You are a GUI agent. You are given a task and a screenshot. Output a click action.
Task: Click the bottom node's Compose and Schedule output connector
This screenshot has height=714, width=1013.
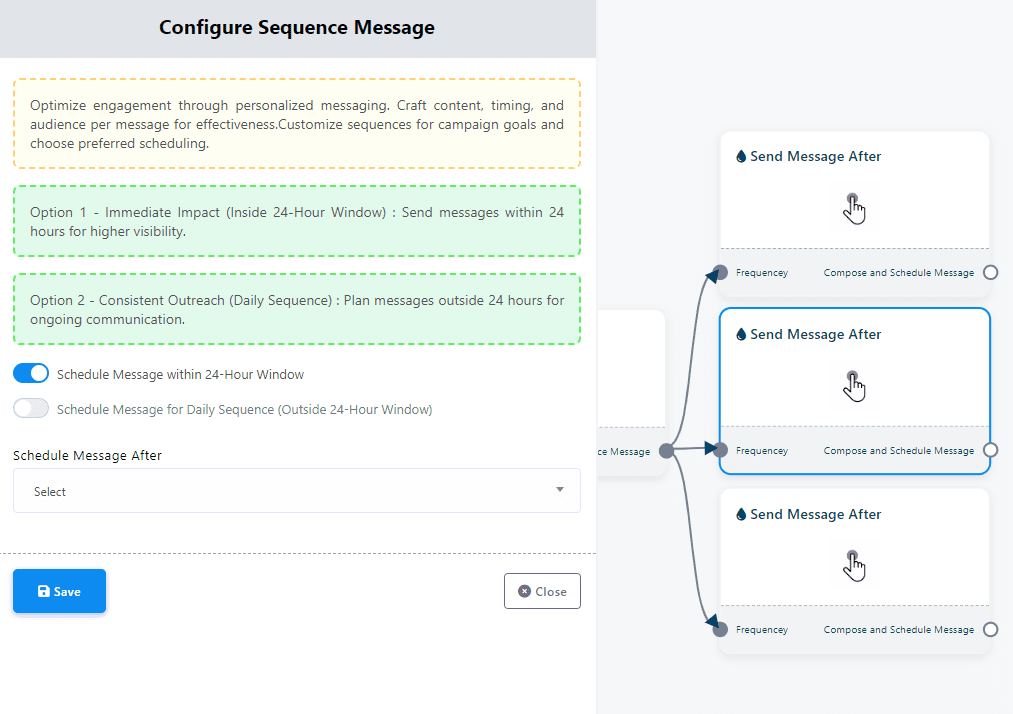(990, 630)
